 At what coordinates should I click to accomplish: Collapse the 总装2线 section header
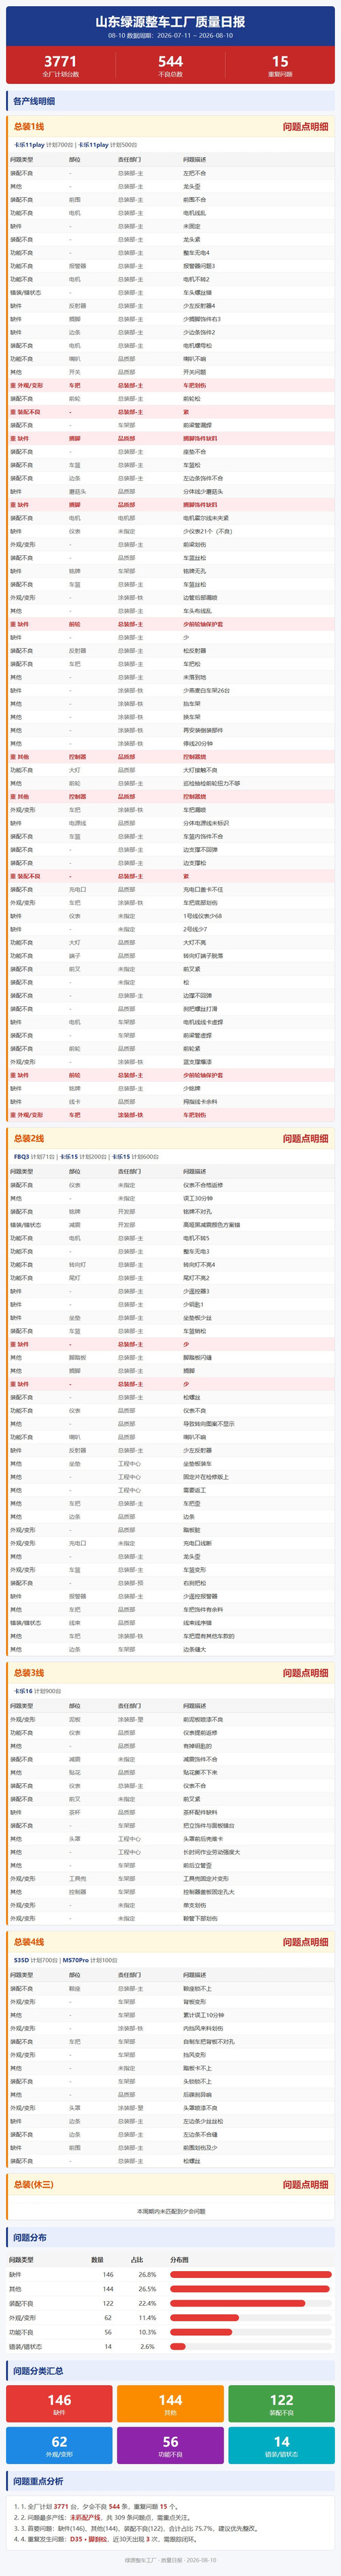tap(170, 1138)
